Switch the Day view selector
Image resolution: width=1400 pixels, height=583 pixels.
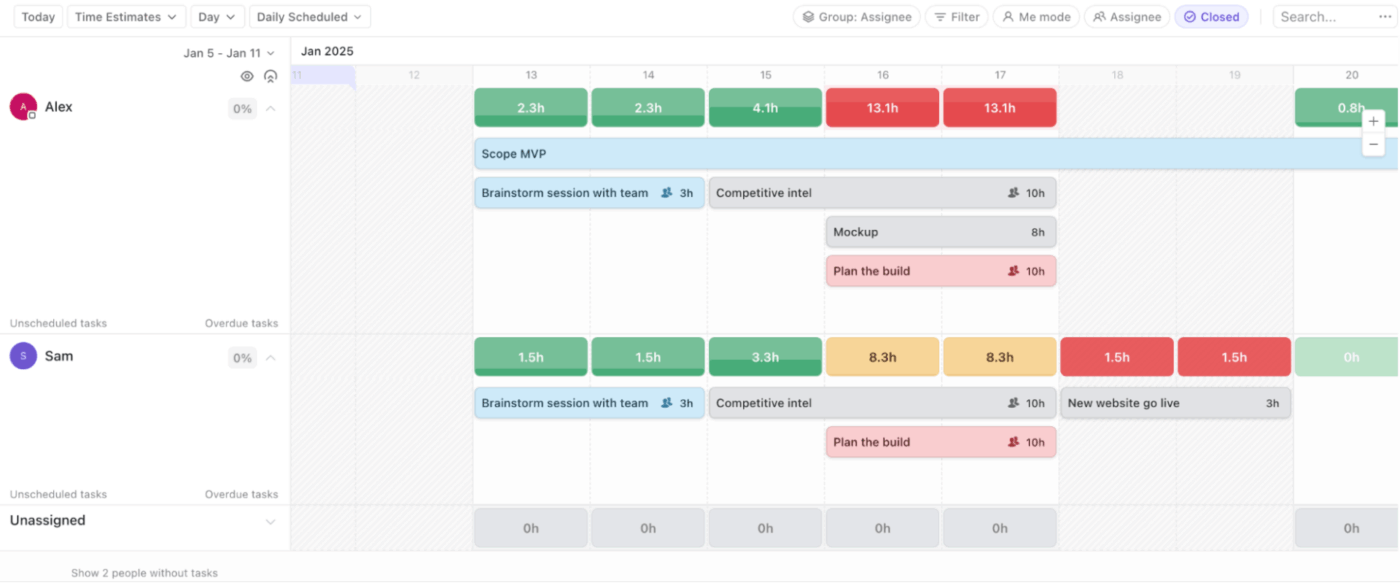[x=217, y=16]
